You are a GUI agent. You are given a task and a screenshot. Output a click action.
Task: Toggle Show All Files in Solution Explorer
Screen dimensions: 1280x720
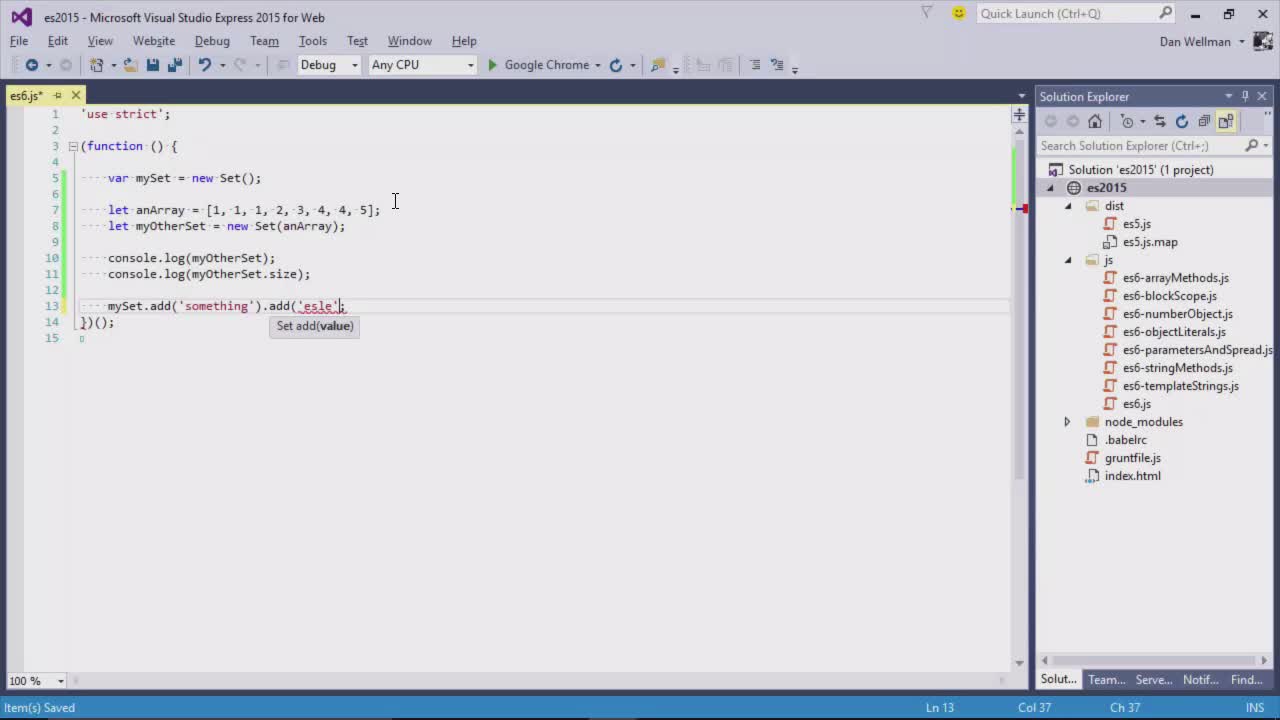click(1226, 121)
